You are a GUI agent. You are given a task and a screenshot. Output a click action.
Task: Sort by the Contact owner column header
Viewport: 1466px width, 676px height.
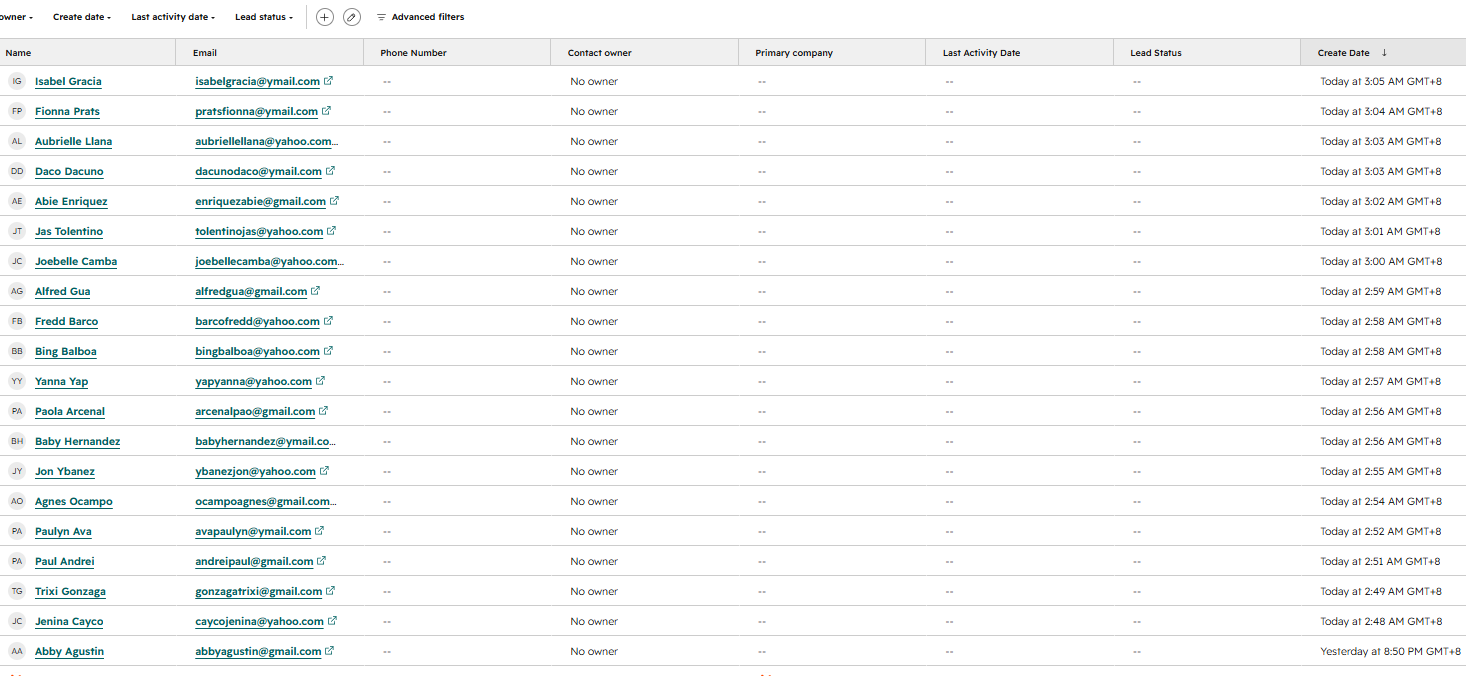pyautogui.click(x=645, y=53)
